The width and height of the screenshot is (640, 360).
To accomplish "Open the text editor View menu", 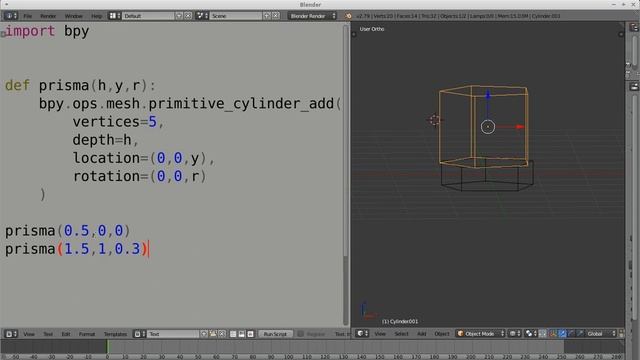I will pyautogui.click(x=29, y=334).
